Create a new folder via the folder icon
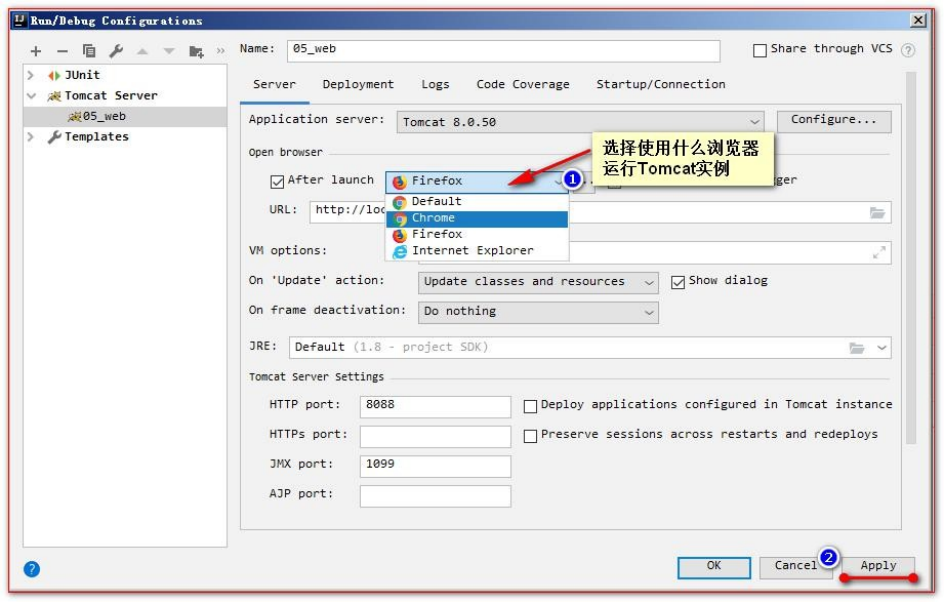The image size is (945, 602). click(x=196, y=51)
